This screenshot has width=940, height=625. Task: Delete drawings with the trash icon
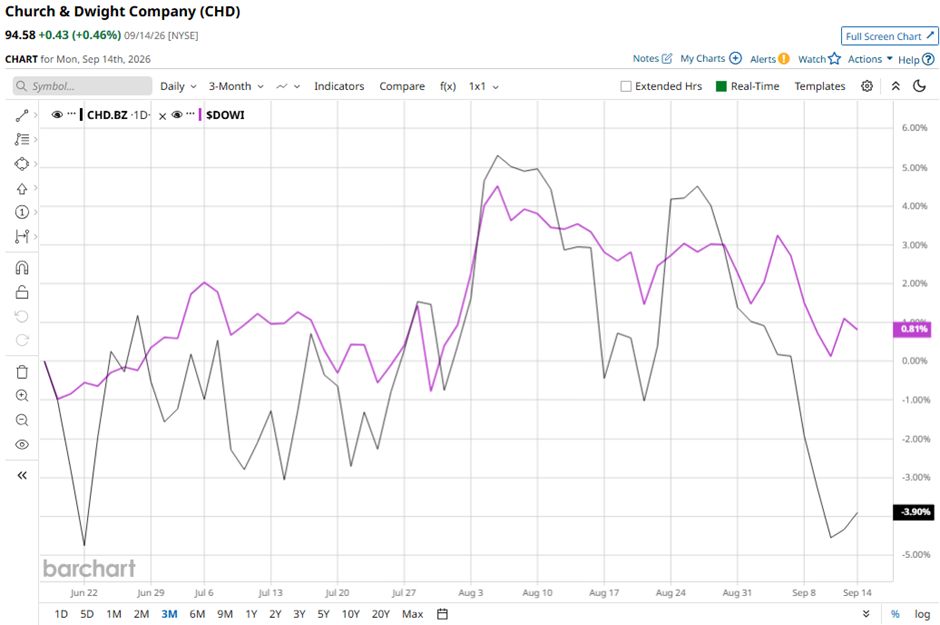coord(22,372)
